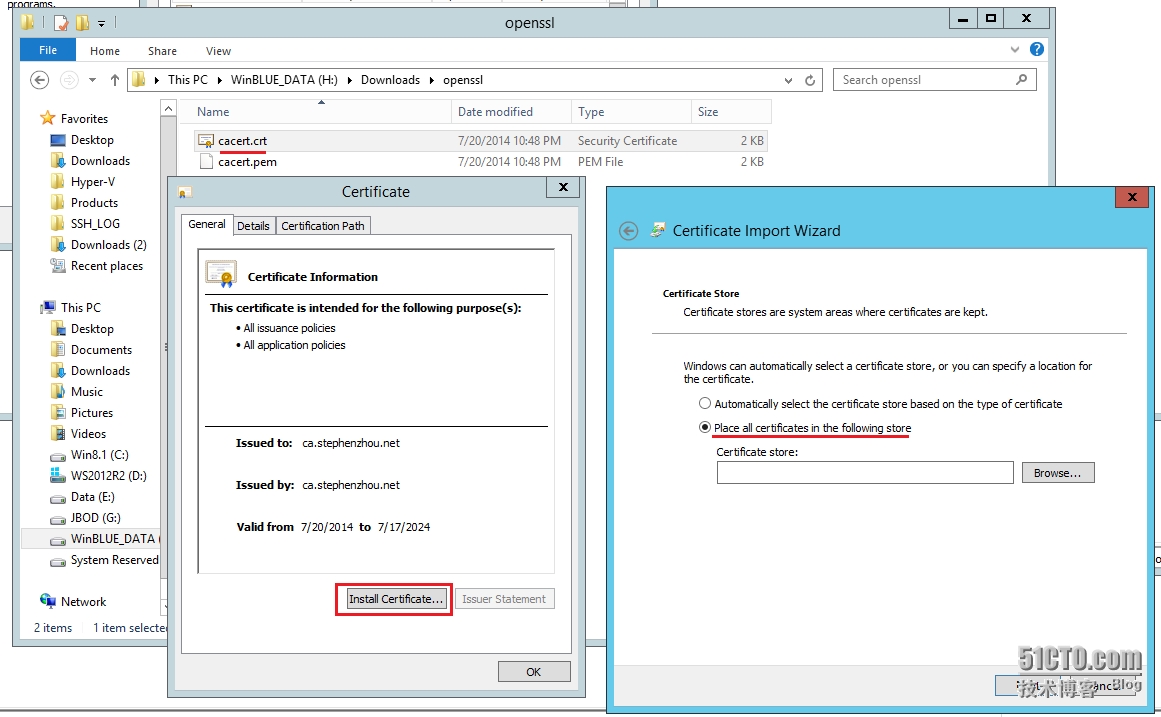Sort by the Type column header
The image size is (1161, 717).
point(631,112)
